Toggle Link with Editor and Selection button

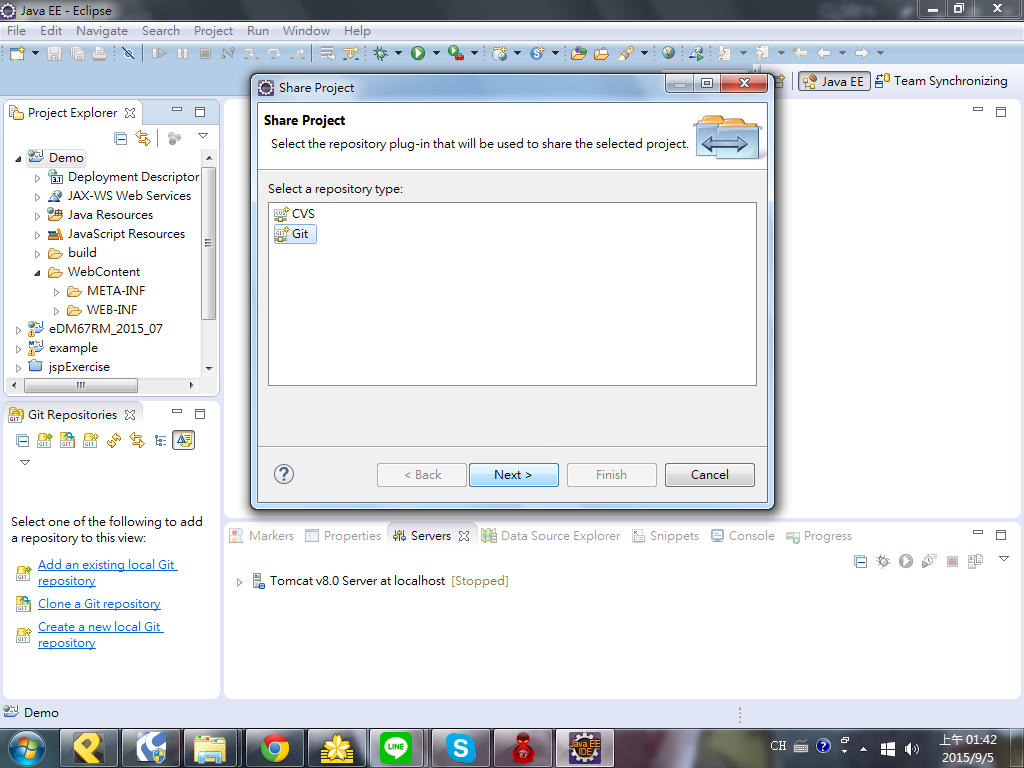184,440
